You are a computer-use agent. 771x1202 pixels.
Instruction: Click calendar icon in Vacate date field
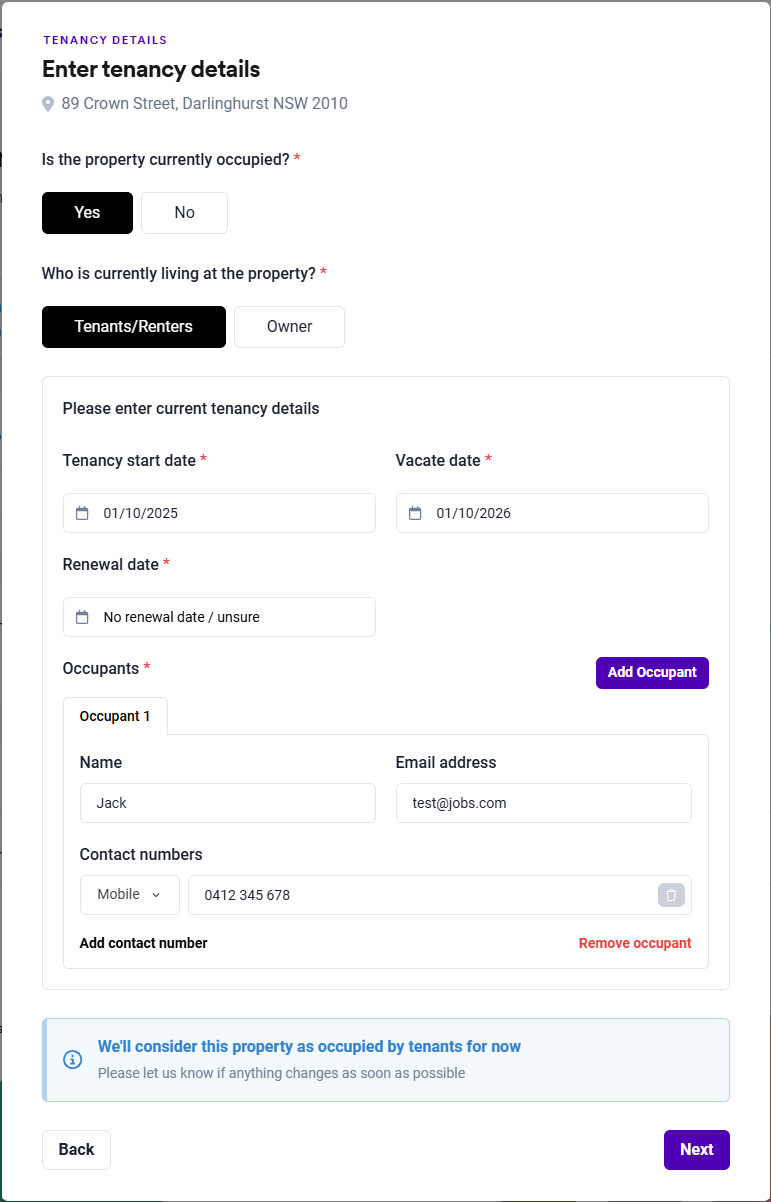415,513
